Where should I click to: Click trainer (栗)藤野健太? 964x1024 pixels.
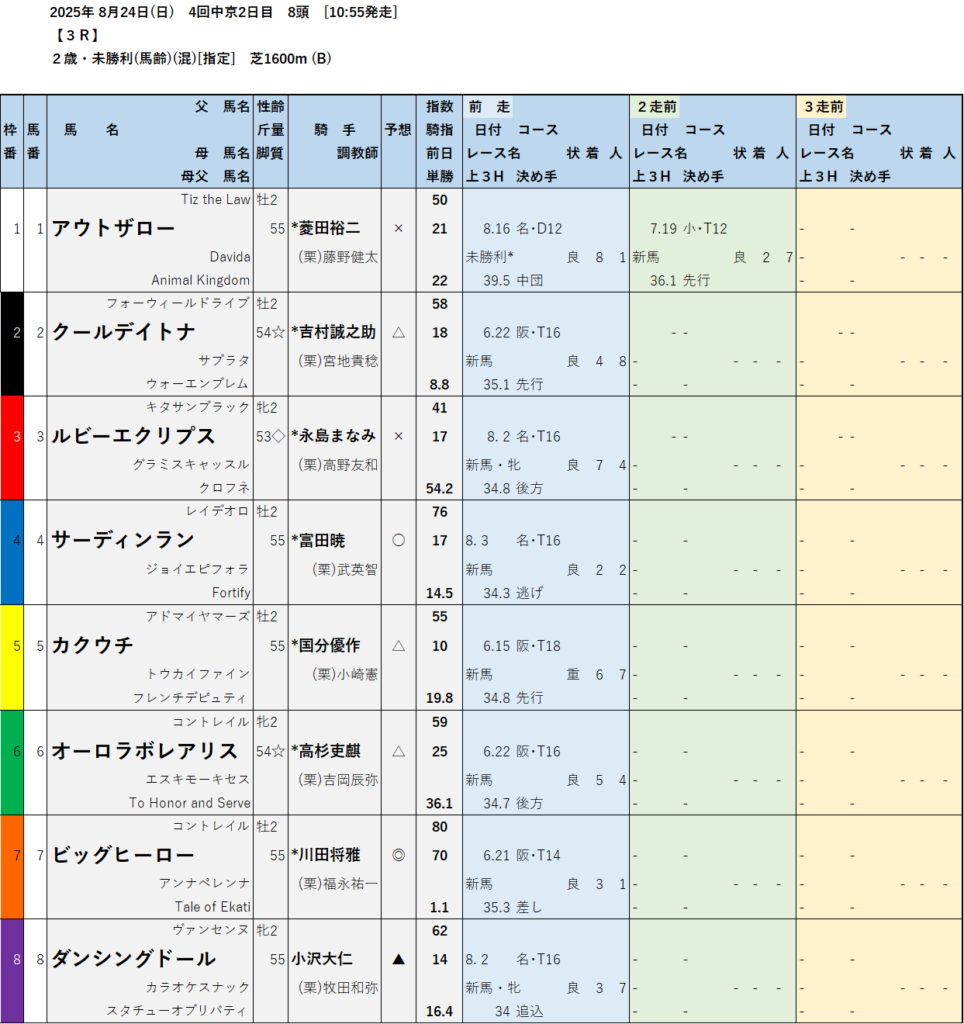[x=338, y=257]
